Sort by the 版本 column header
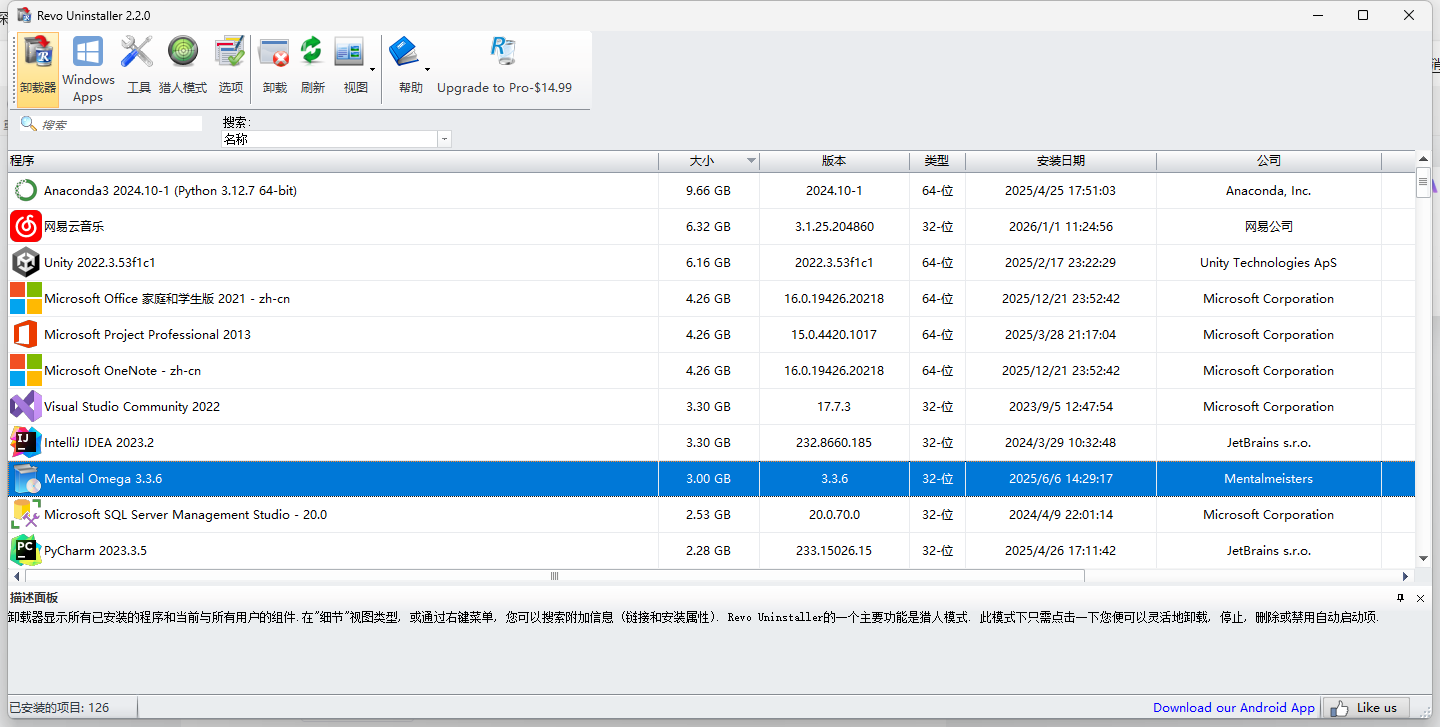 click(x=834, y=161)
